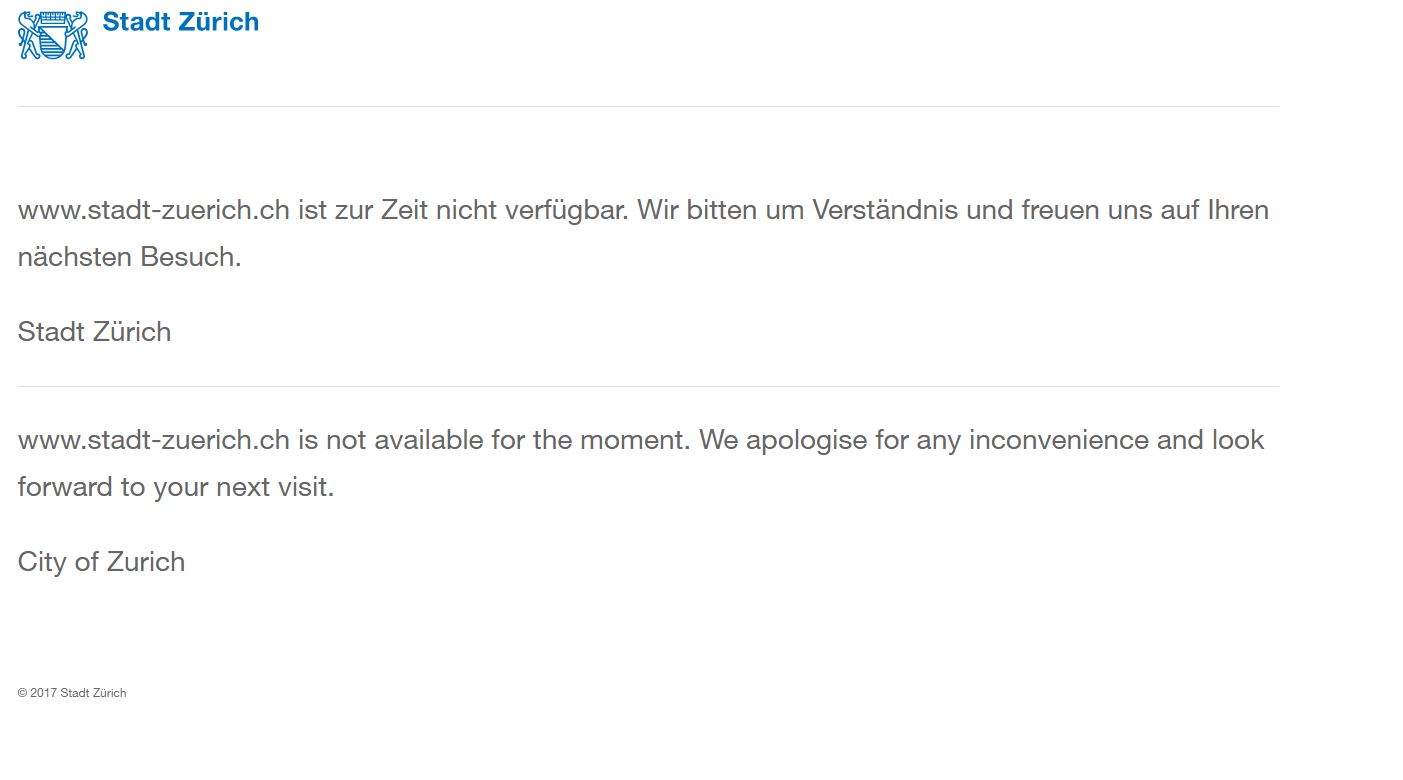Click the © 2017 Stadt Zürich footer text
The image size is (1403, 780).
click(72, 693)
